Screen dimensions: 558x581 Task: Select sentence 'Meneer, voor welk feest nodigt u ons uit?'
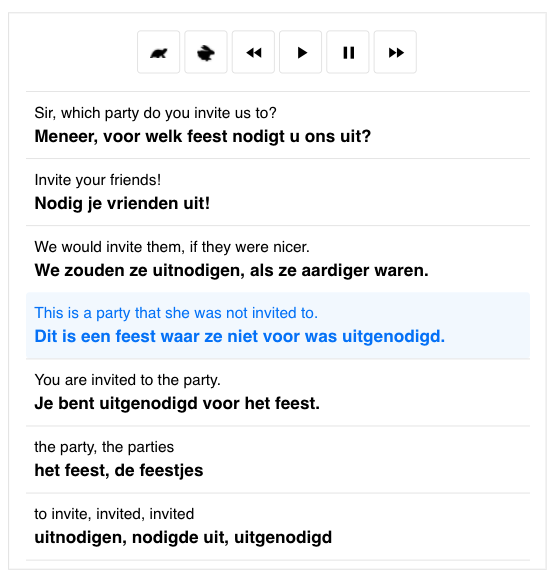pyautogui.click(x=203, y=136)
